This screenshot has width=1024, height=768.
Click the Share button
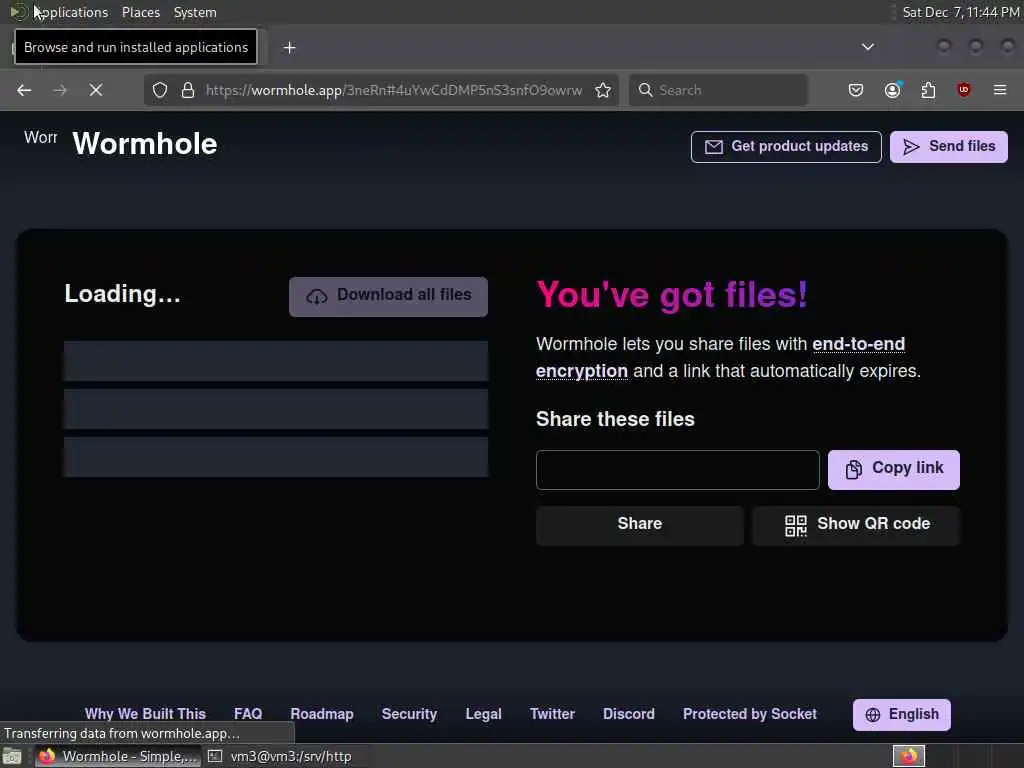tap(639, 524)
